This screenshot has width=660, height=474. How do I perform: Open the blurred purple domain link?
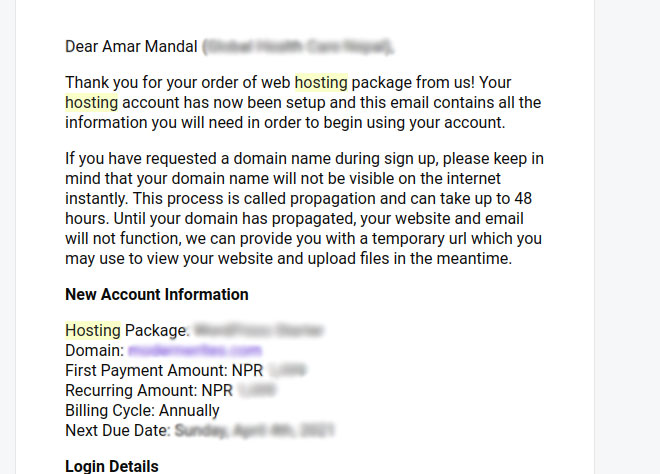pyautogui.click(x=195, y=350)
